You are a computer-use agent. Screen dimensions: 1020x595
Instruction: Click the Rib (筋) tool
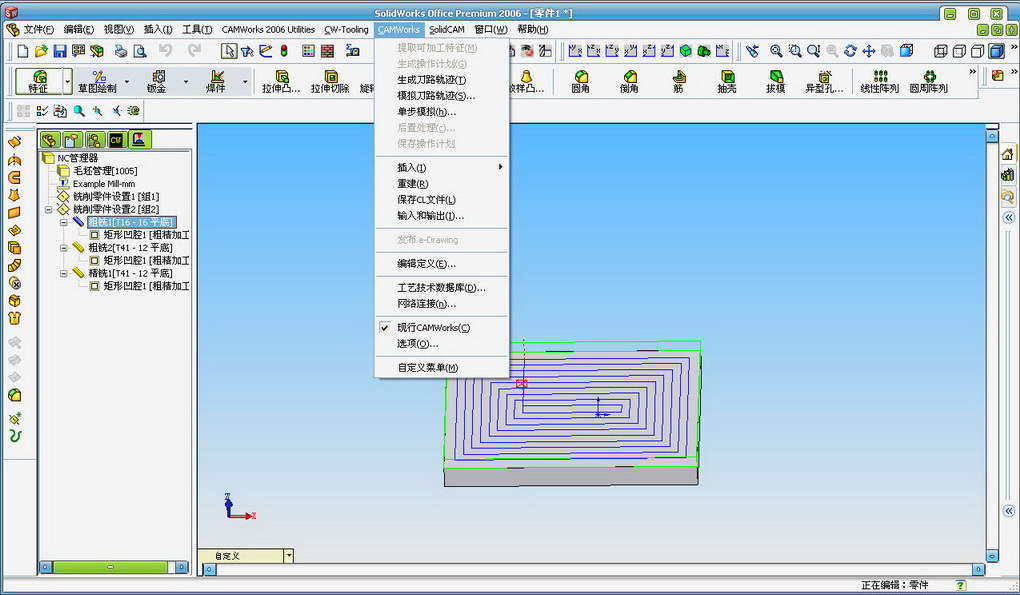click(678, 81)
